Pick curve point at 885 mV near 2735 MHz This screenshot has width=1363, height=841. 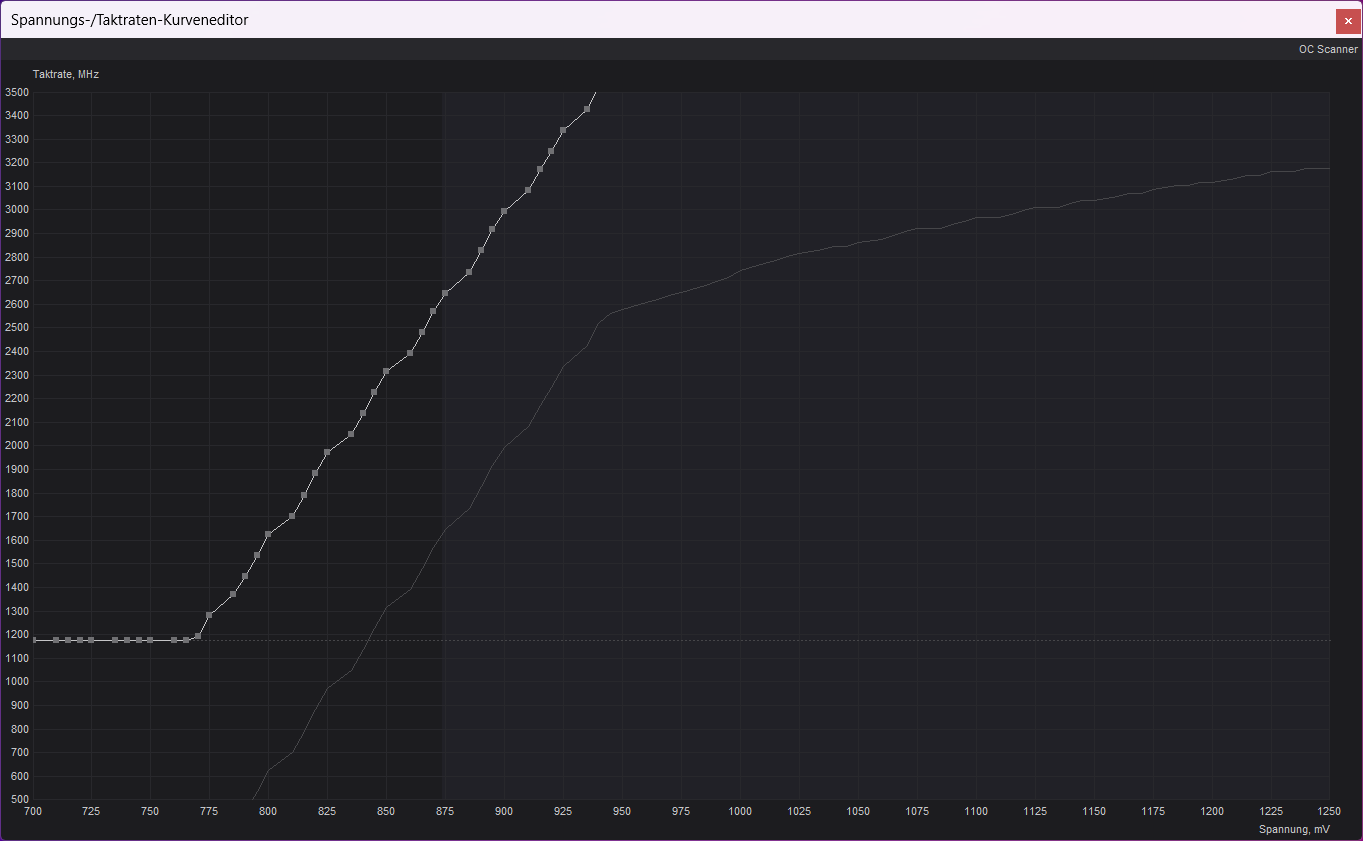pyautogui.click(x=469, y=272)
